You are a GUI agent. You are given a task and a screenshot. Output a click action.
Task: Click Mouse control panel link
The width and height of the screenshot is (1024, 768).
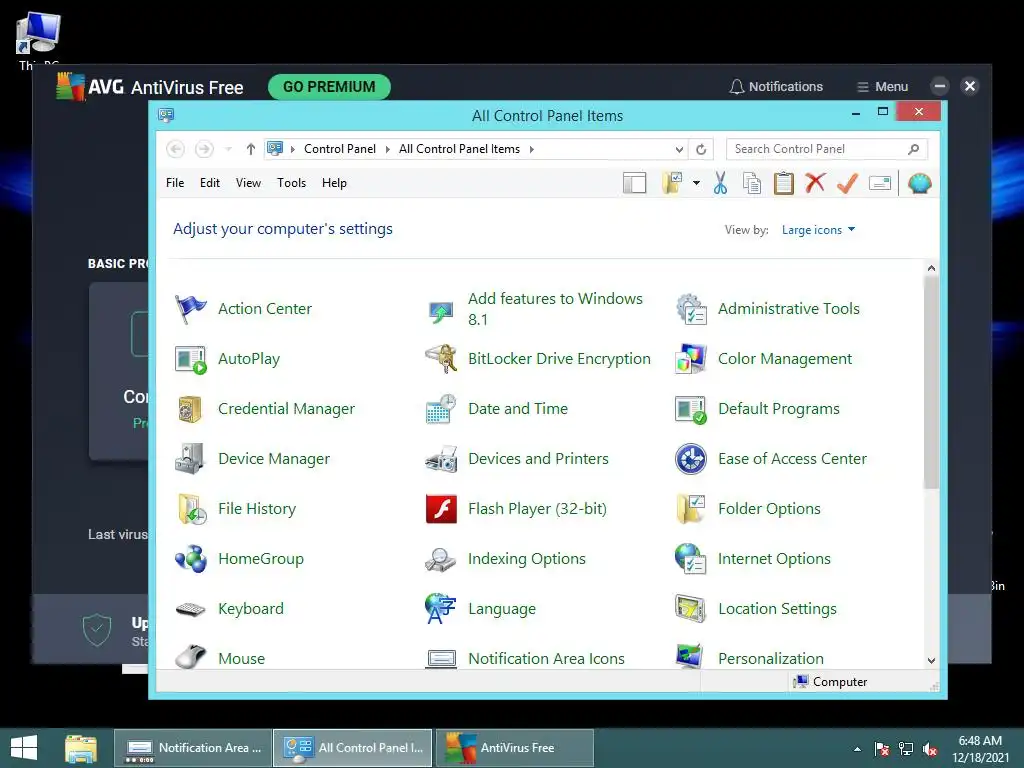[242, 659]
